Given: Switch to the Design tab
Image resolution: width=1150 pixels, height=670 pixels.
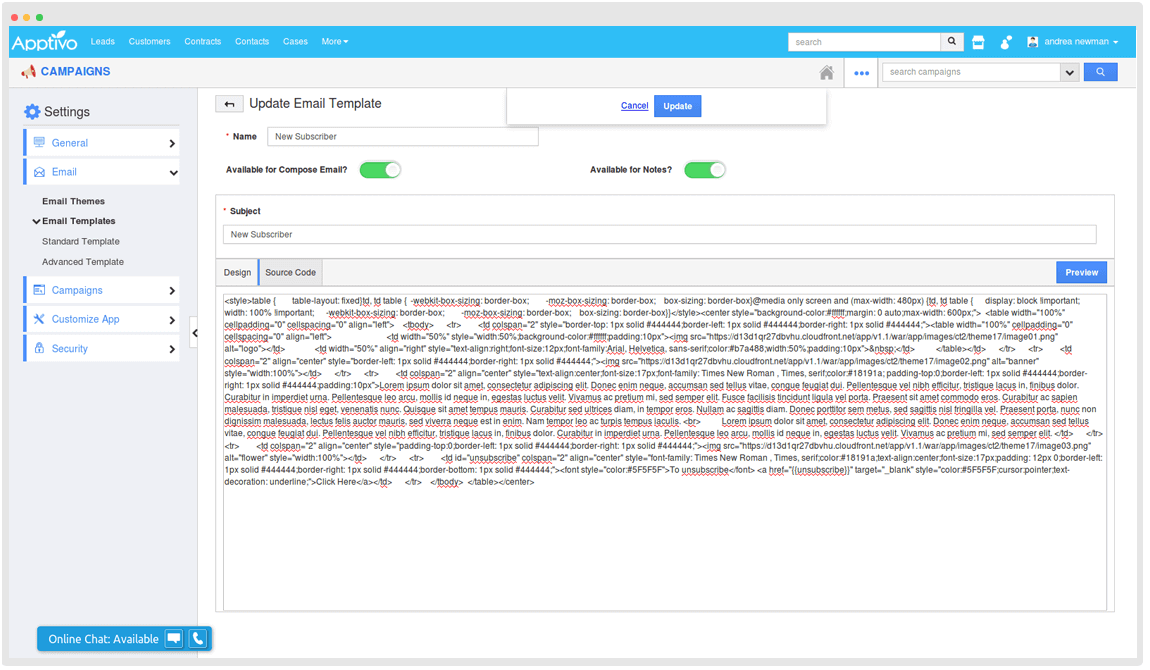Looking at the screenshot, I should coord(237,272).
